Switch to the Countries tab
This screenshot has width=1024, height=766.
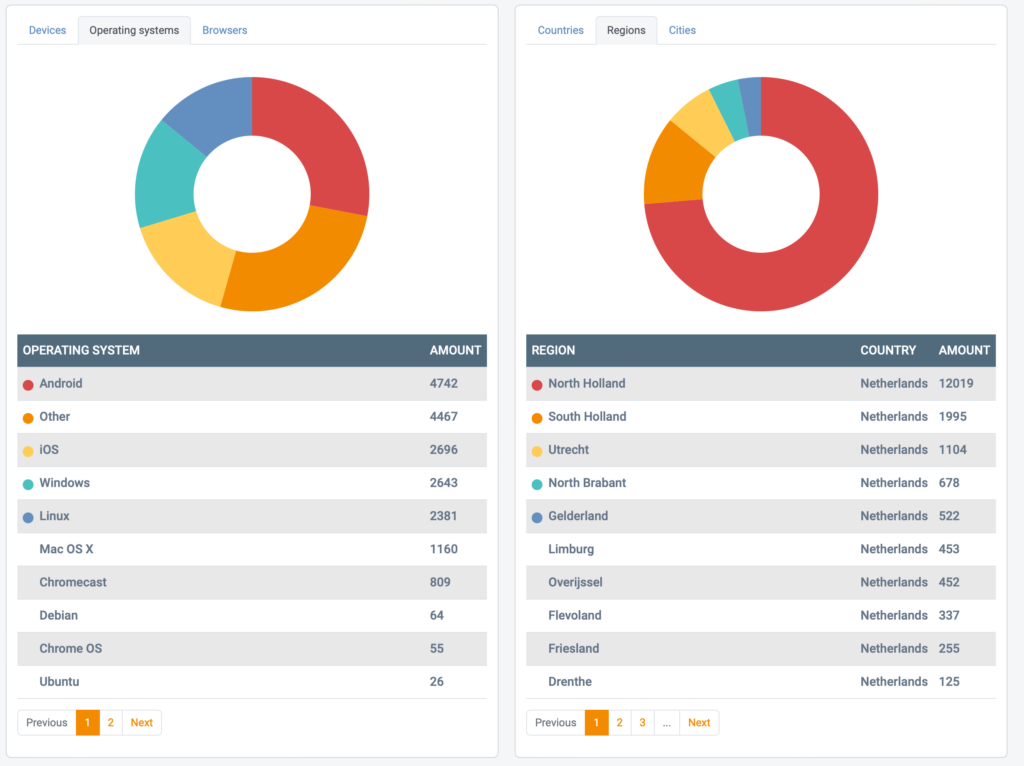[x=560, y=30]
